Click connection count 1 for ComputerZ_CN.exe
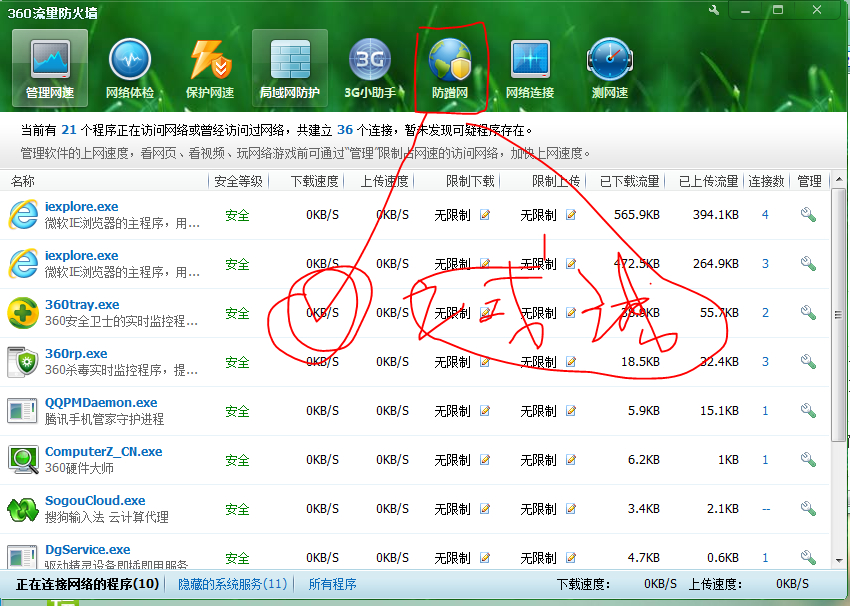This screenshot has width=850, height=606. pos(765,459)
